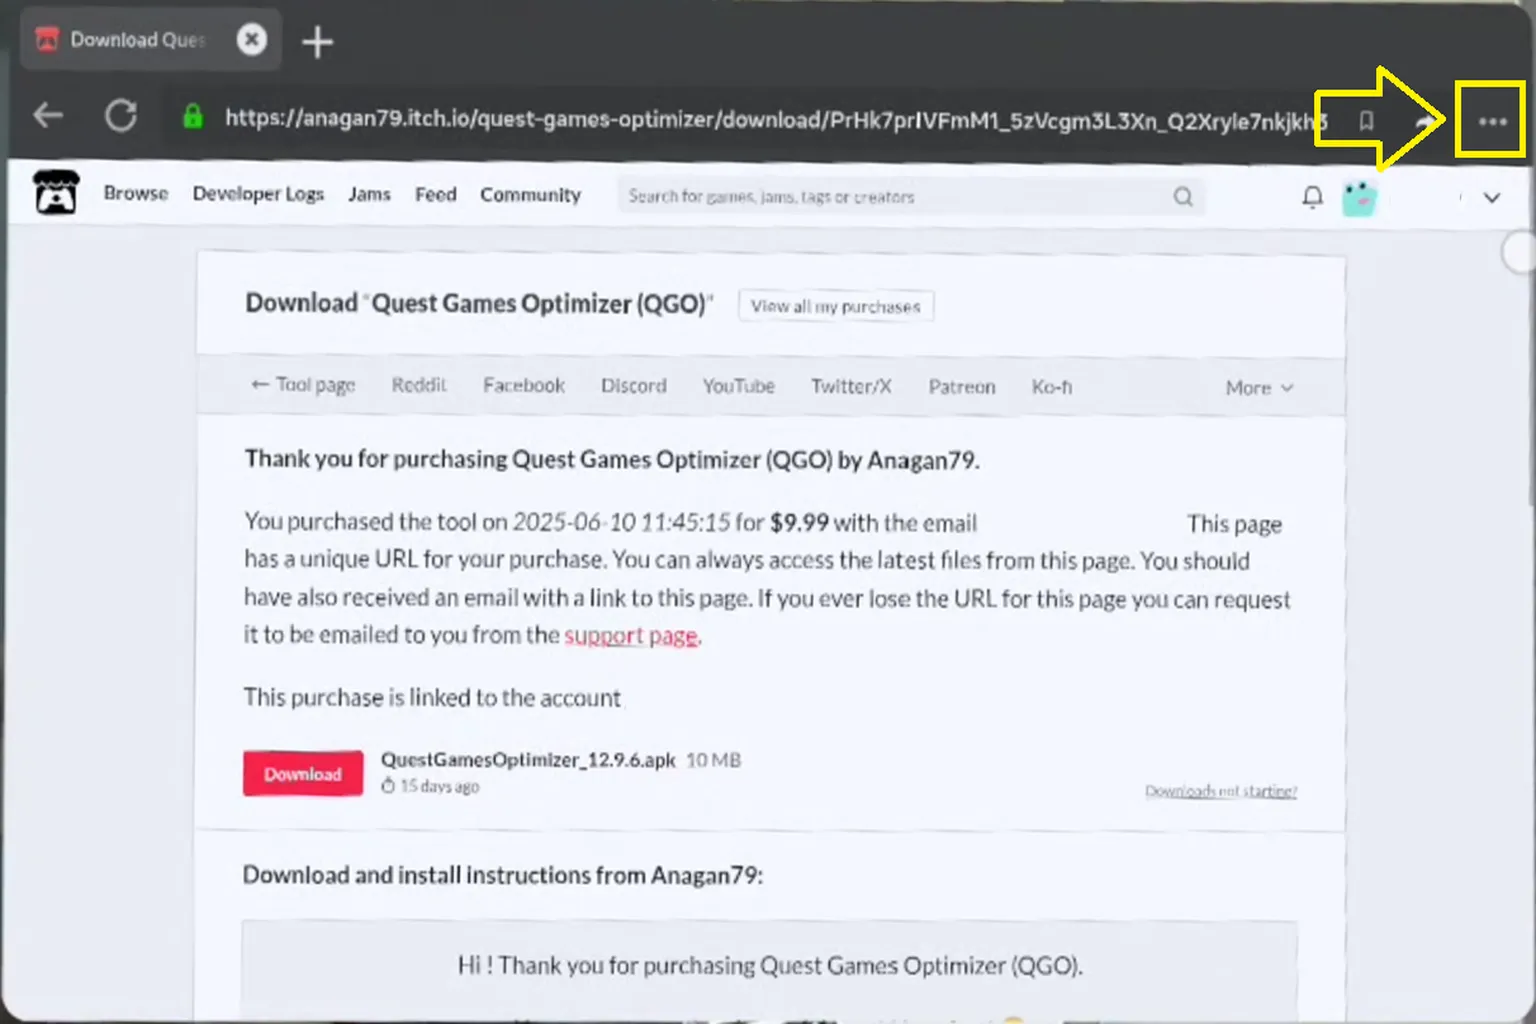Click the round page scroll handle

tap(1520, 252)
